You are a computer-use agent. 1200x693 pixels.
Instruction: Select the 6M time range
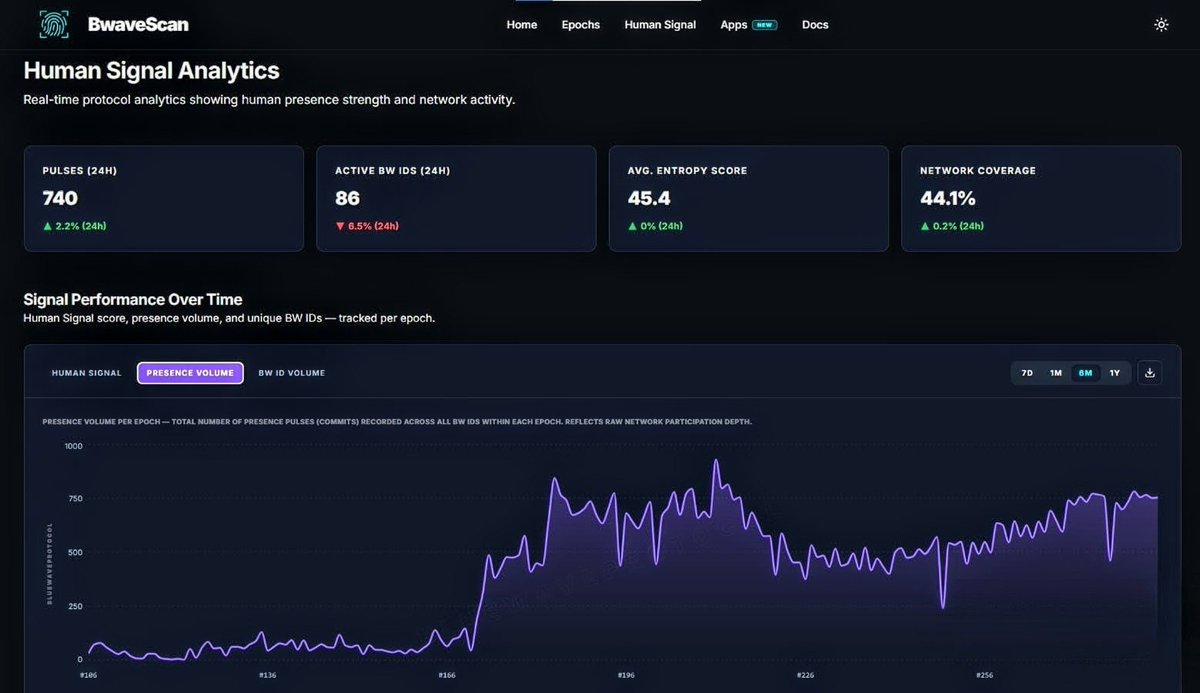pyautogui.click(x=1085, y=373)
